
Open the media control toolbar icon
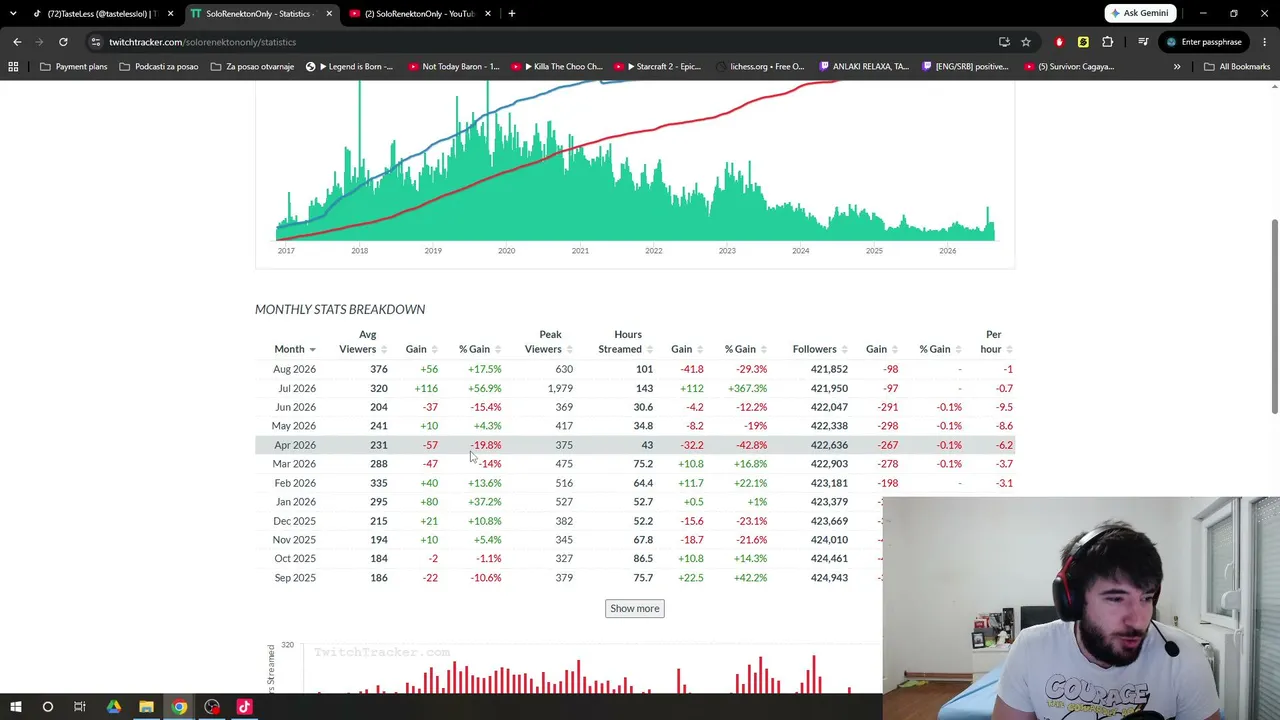[1143, 42]
